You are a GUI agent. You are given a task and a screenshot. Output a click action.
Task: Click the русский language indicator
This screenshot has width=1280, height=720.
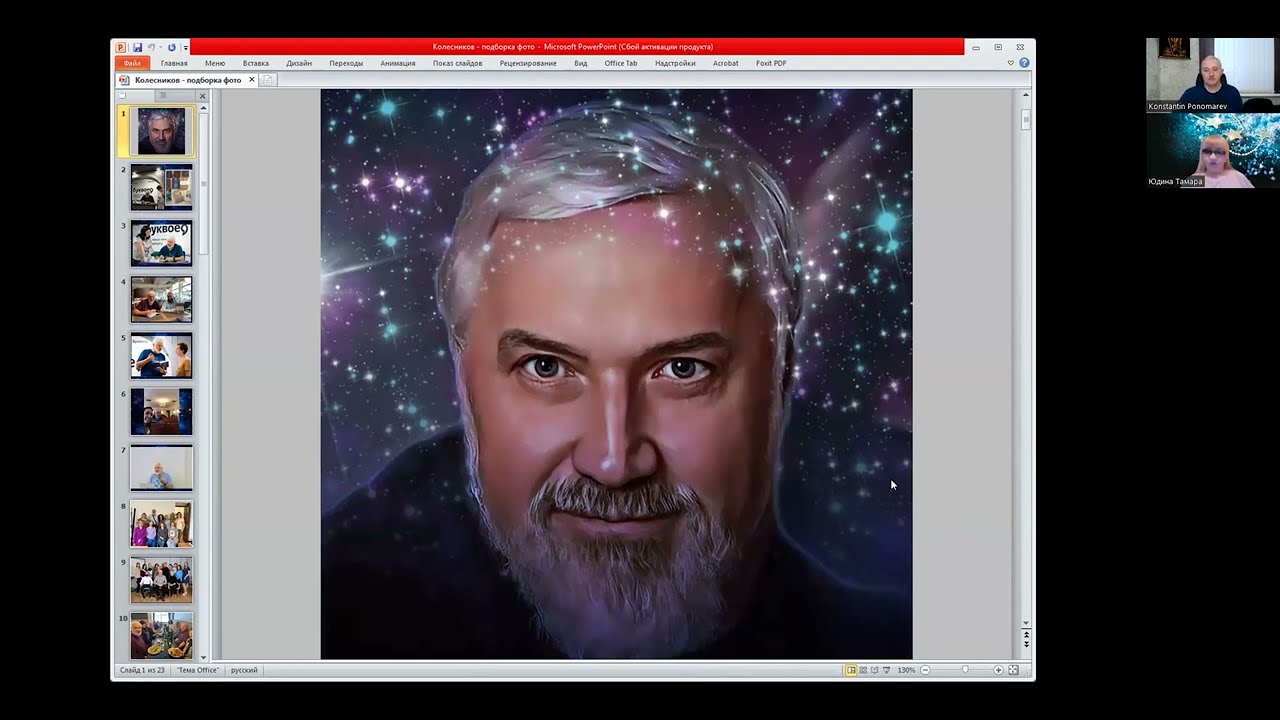click(244, 670)
